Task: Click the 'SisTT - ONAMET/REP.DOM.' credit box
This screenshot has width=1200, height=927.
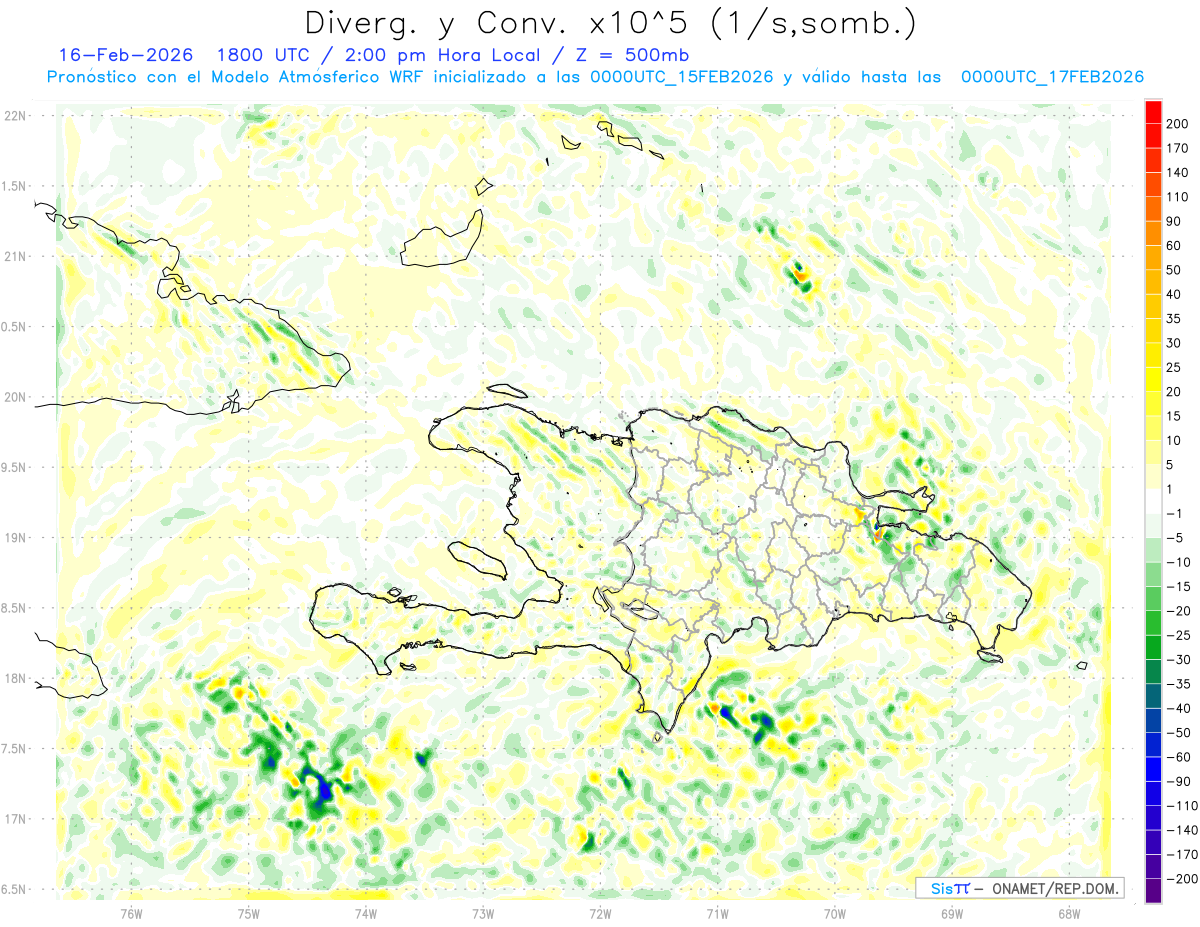Action: tap(1019, 888)
